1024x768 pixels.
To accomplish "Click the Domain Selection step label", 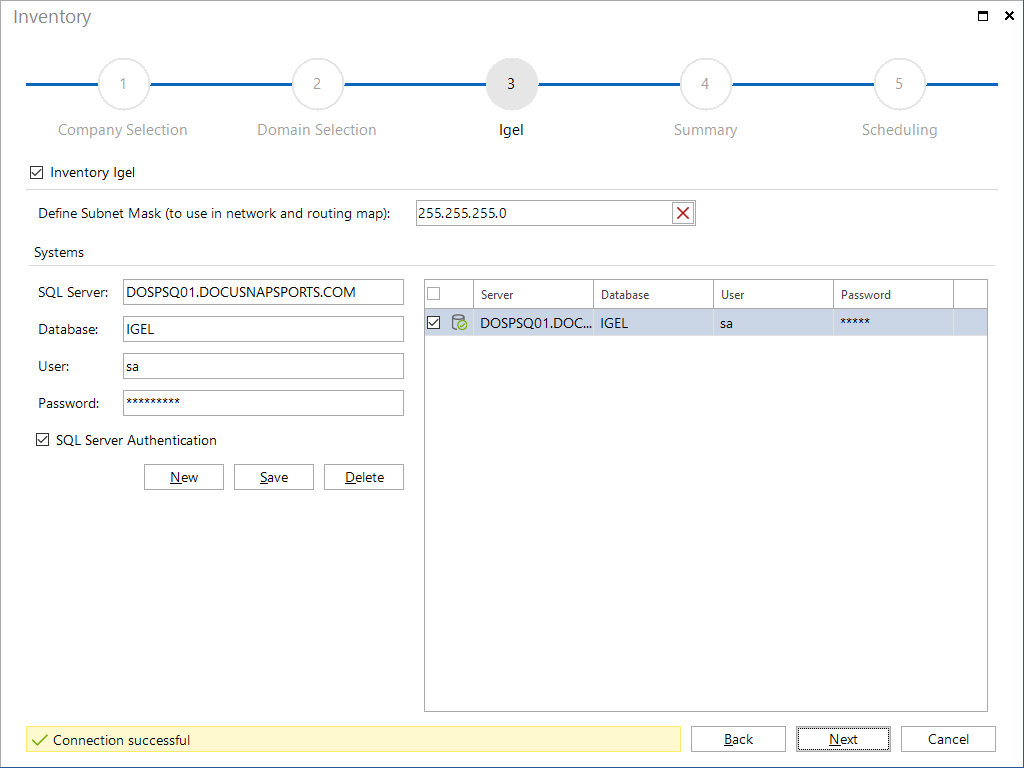I will coord(317,130).
